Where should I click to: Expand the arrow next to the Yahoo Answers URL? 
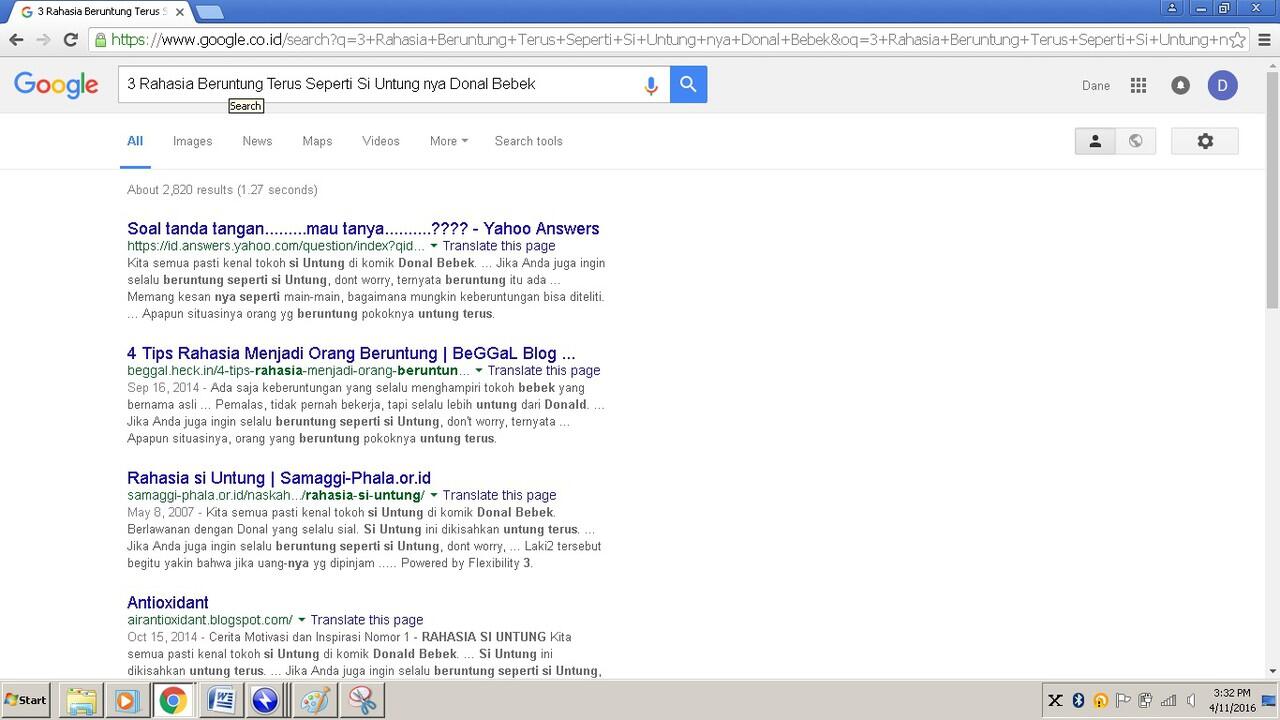coord(434,246)
